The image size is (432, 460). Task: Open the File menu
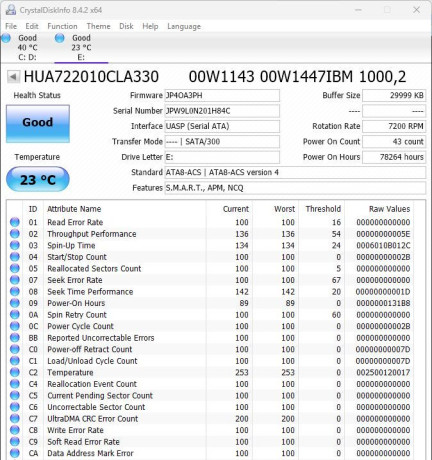[11, 26]
